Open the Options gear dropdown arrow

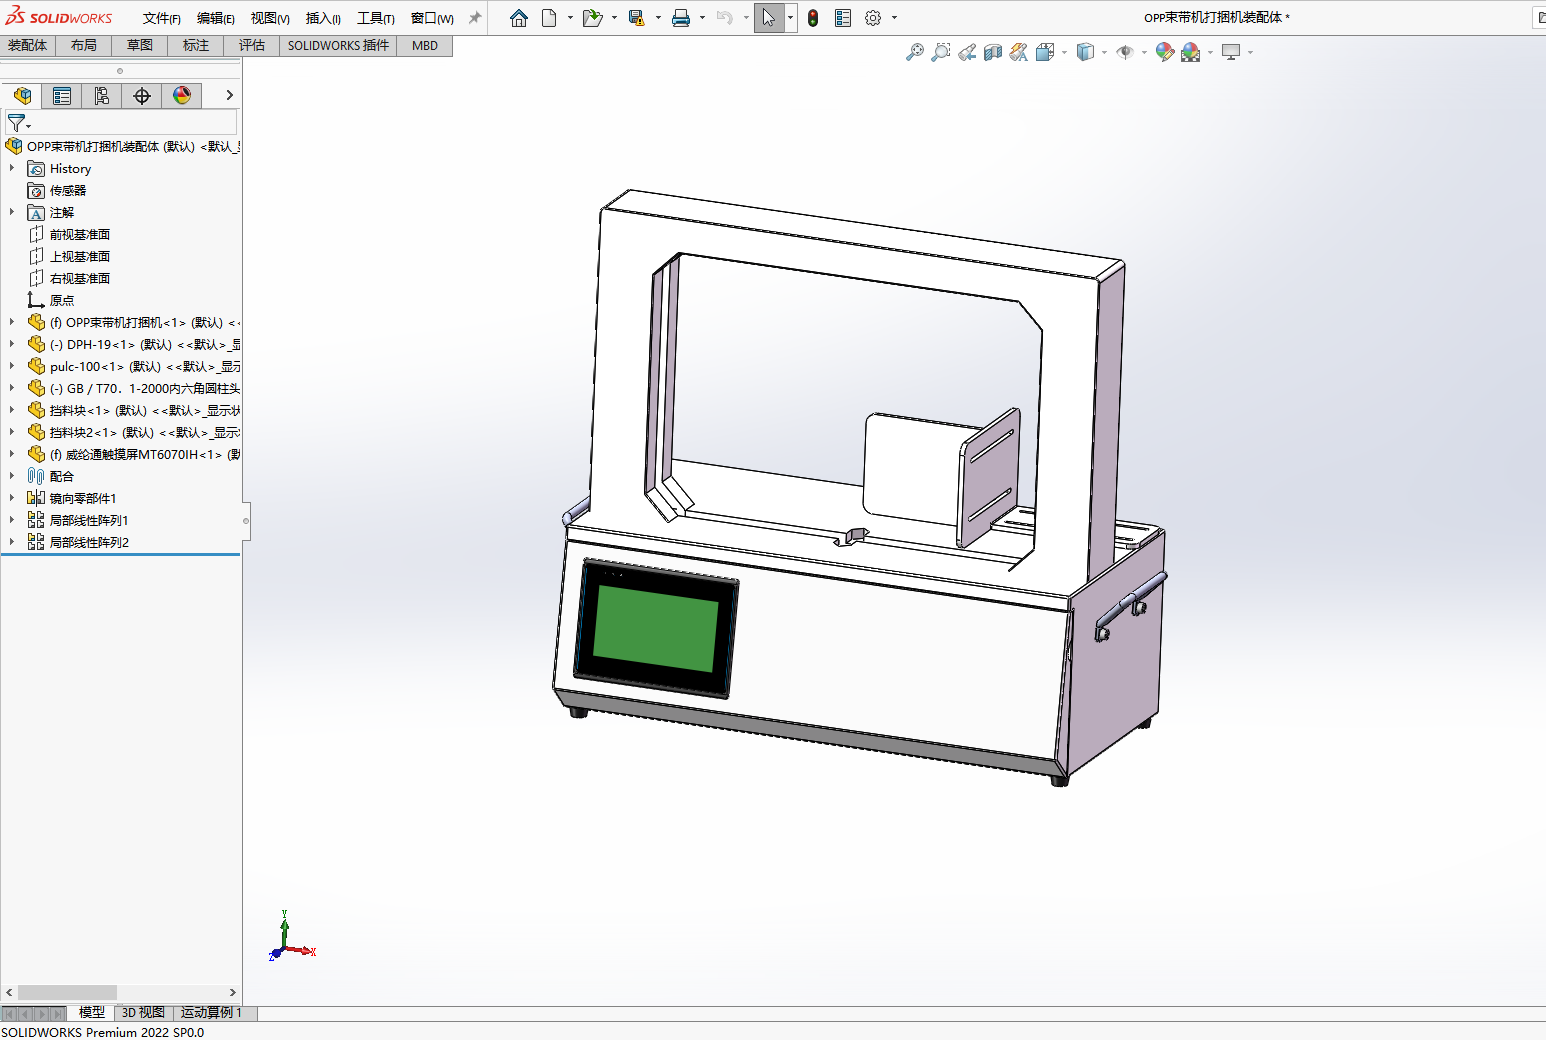pyautogui.click(x=894, y=18)
